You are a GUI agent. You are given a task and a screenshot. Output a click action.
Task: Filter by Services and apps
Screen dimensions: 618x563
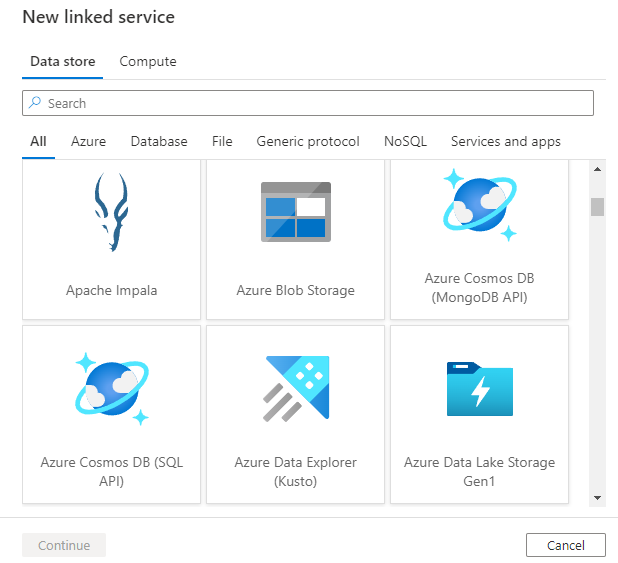(506, 142)
